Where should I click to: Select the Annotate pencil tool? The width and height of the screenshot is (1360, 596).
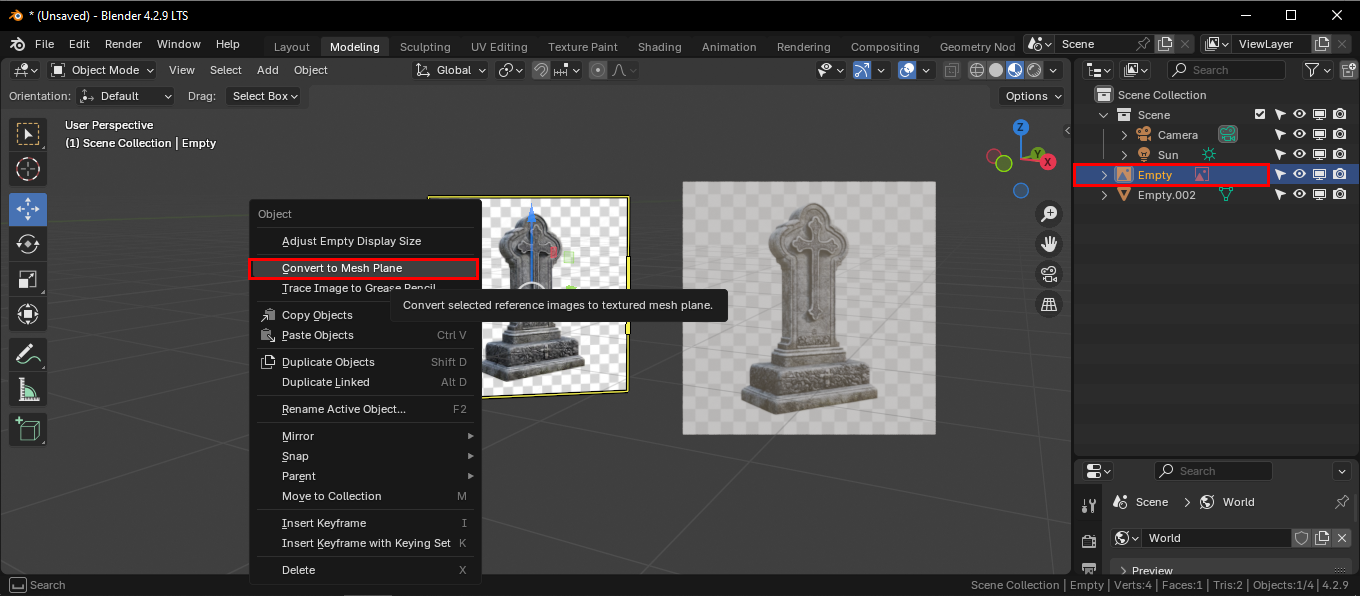pyautogui.click(x=28, y=354)
